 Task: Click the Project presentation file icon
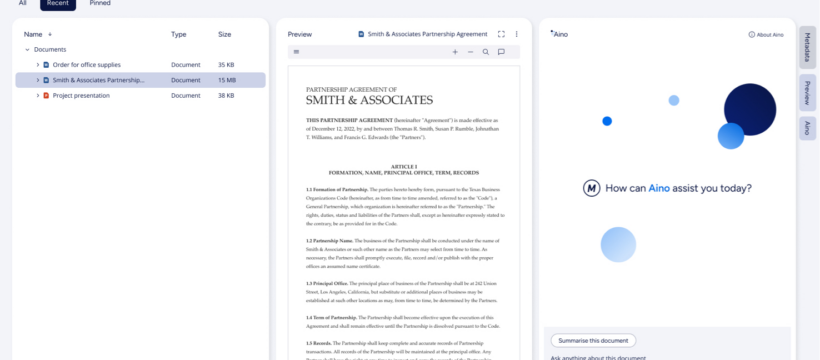(46, 96)
